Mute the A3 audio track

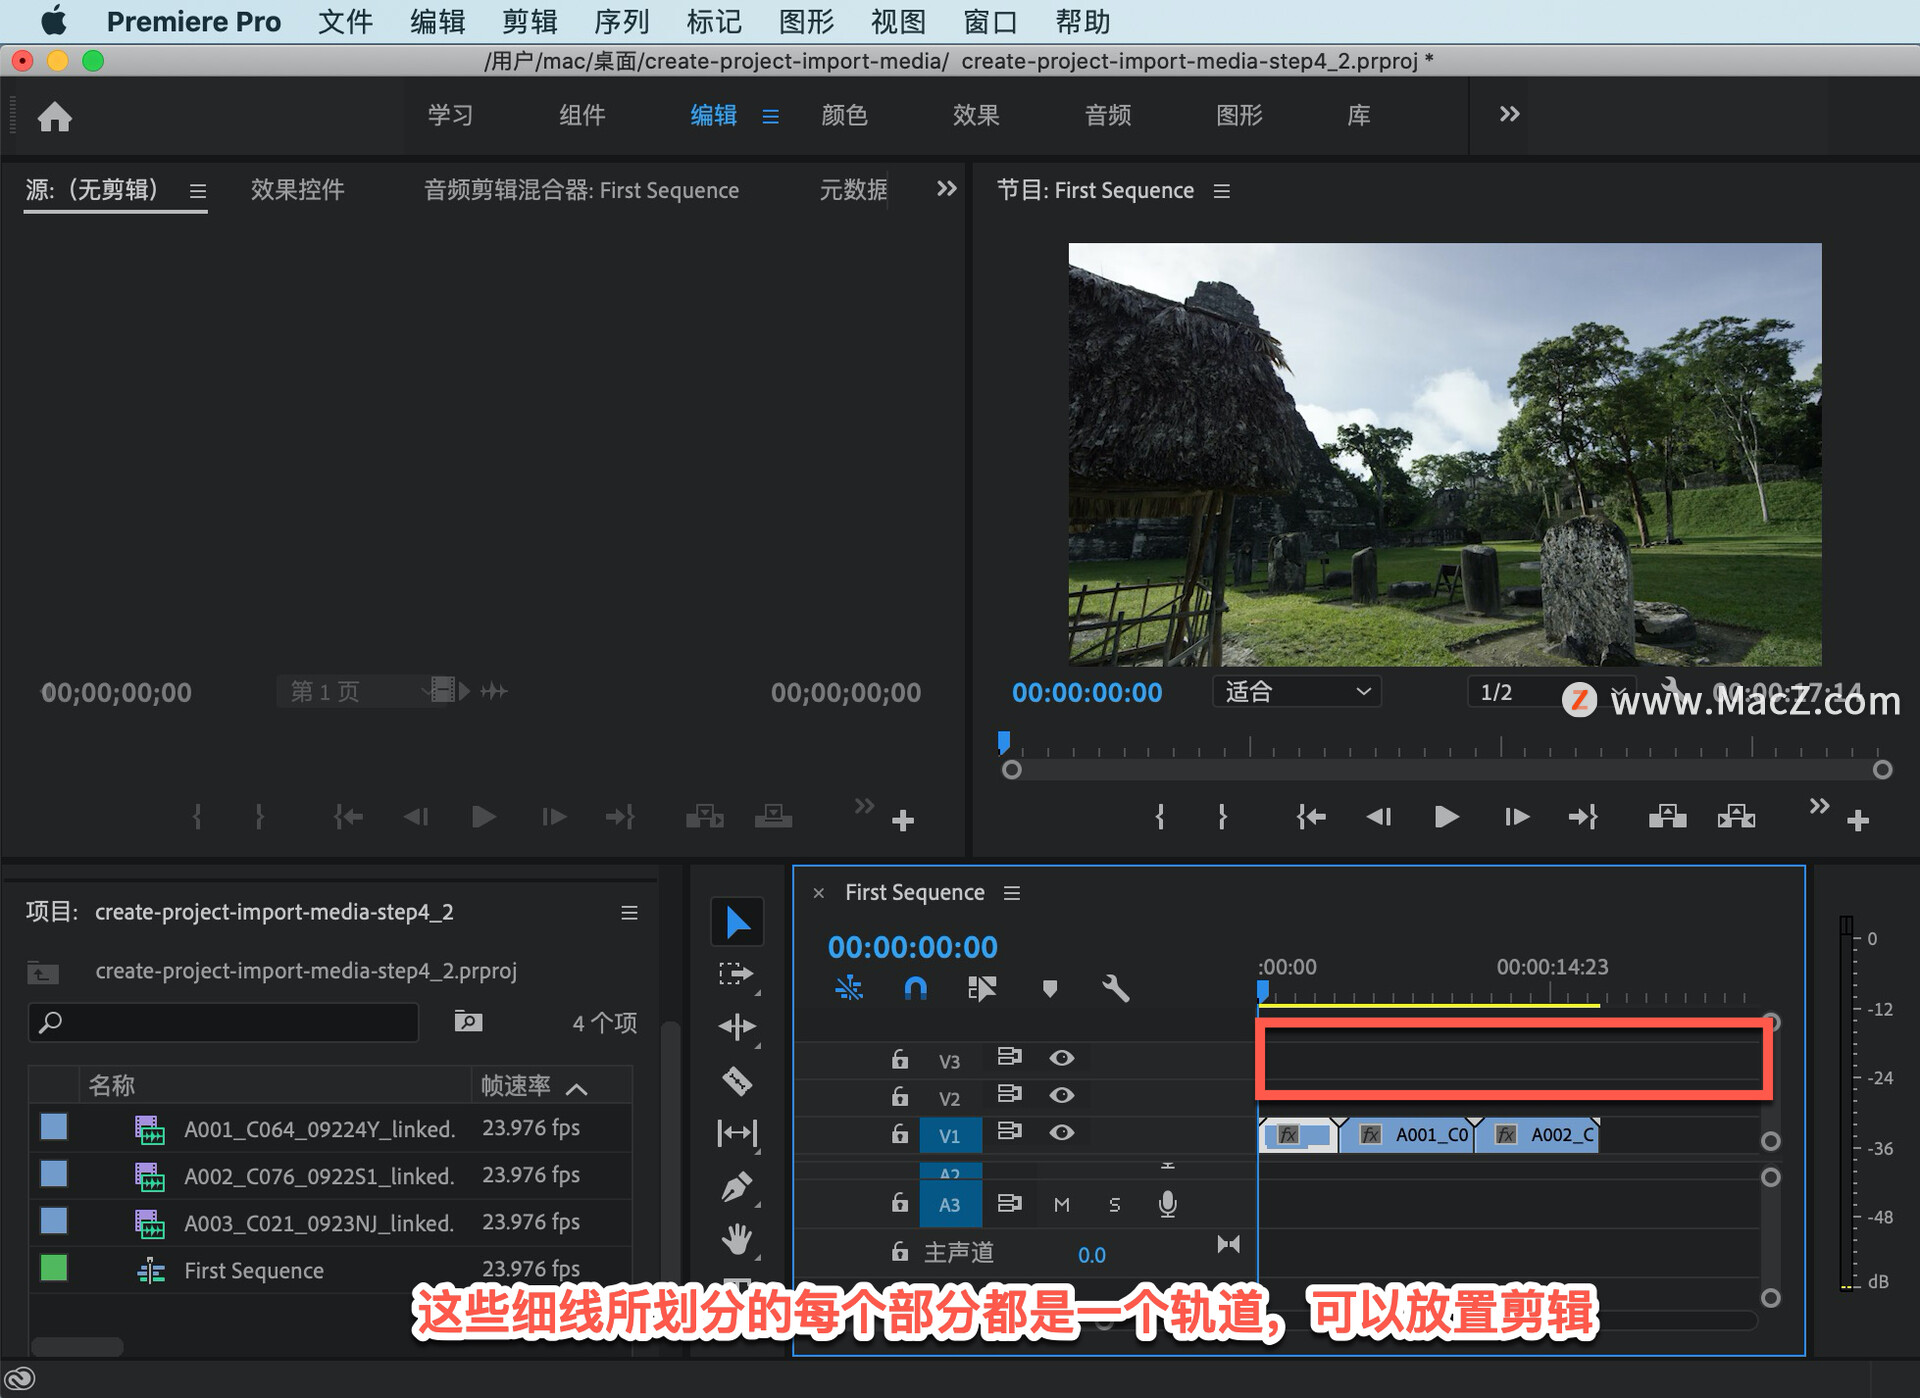(x=1062, y=1205)
